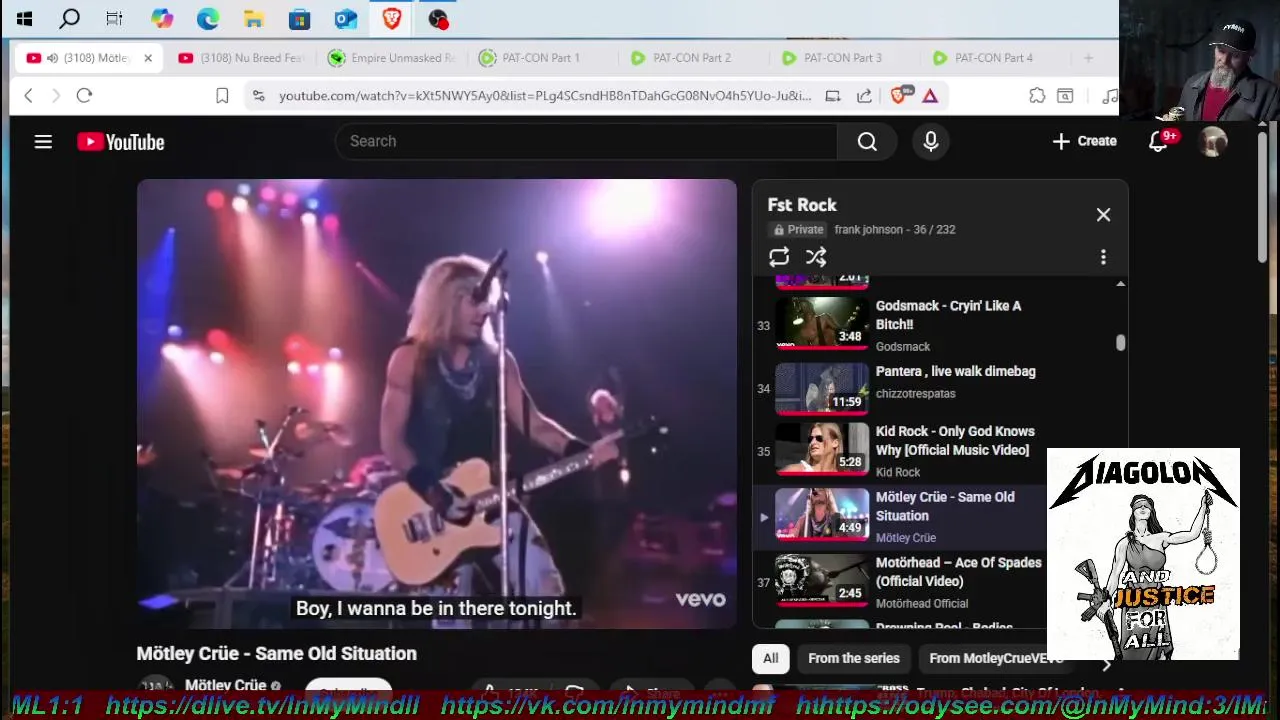Open a new browser tab
Viewport: 1280px width, 720px height.
(1088, 58)
